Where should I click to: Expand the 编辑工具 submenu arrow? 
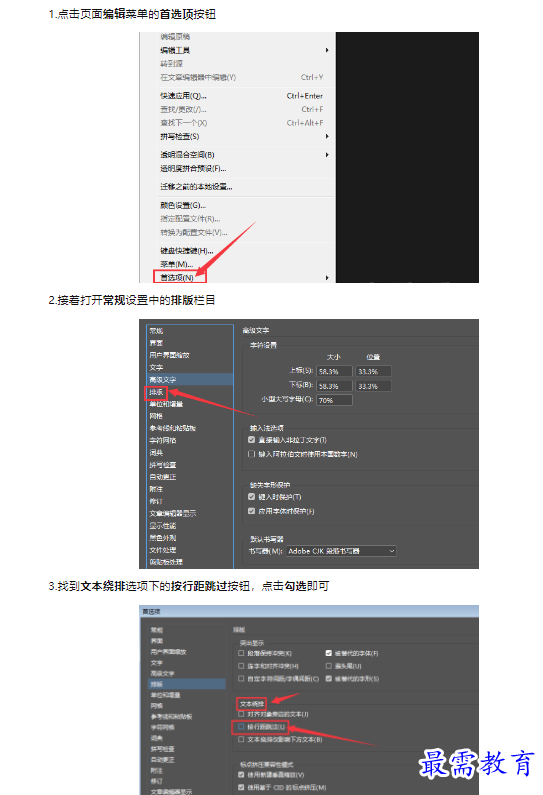tap(327, 50)
